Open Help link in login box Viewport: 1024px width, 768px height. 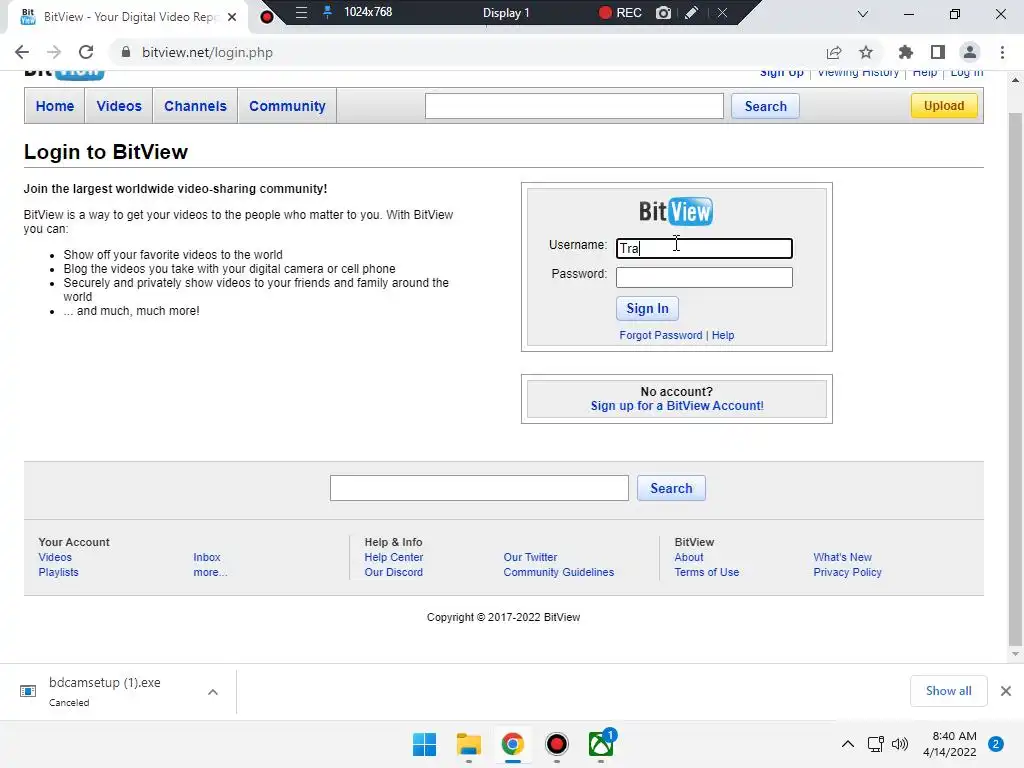[x=723, y=335]
